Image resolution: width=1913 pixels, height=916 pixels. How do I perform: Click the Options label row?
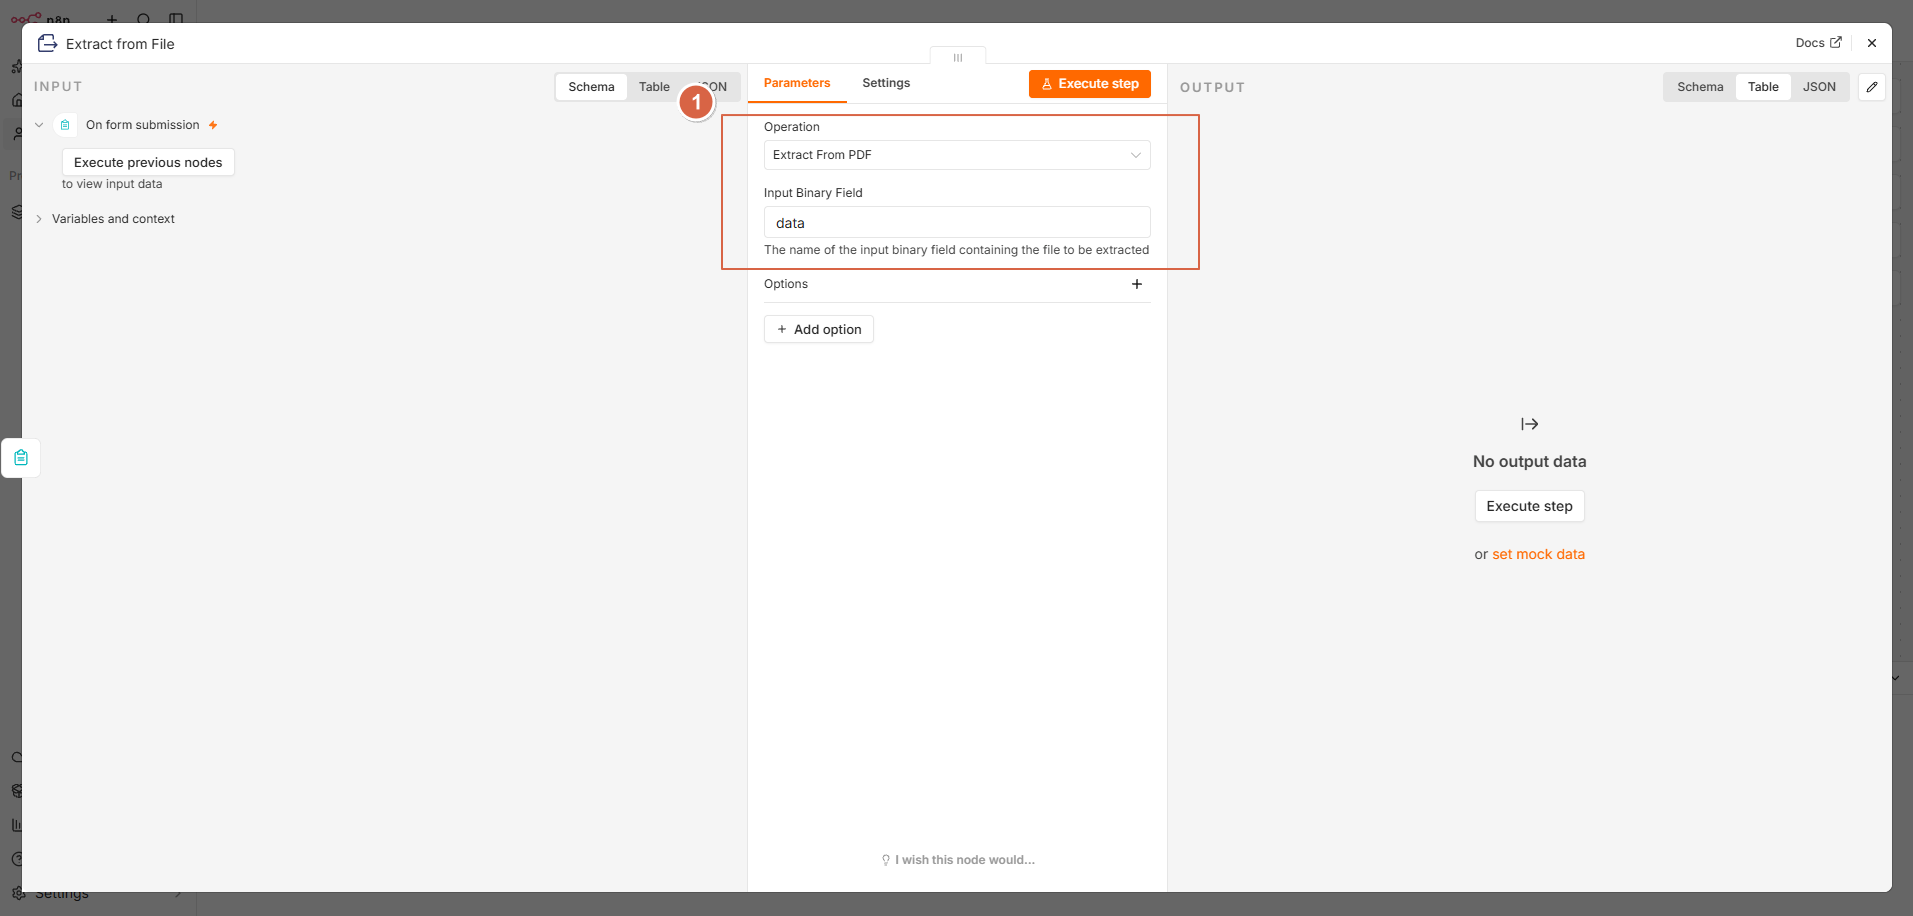957,284
